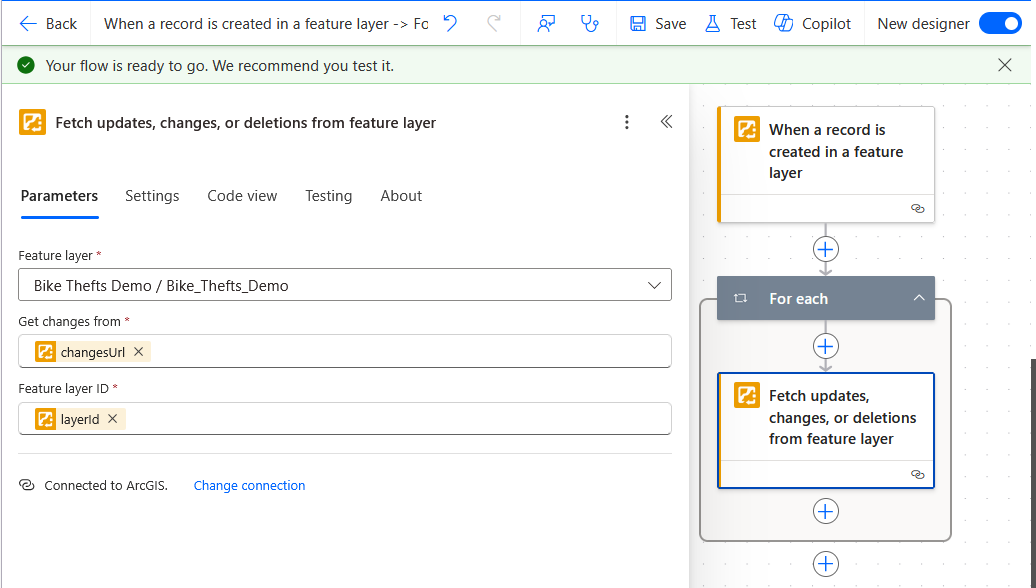Open the Flow checker stethoscope icon

(x=589, y=24)
